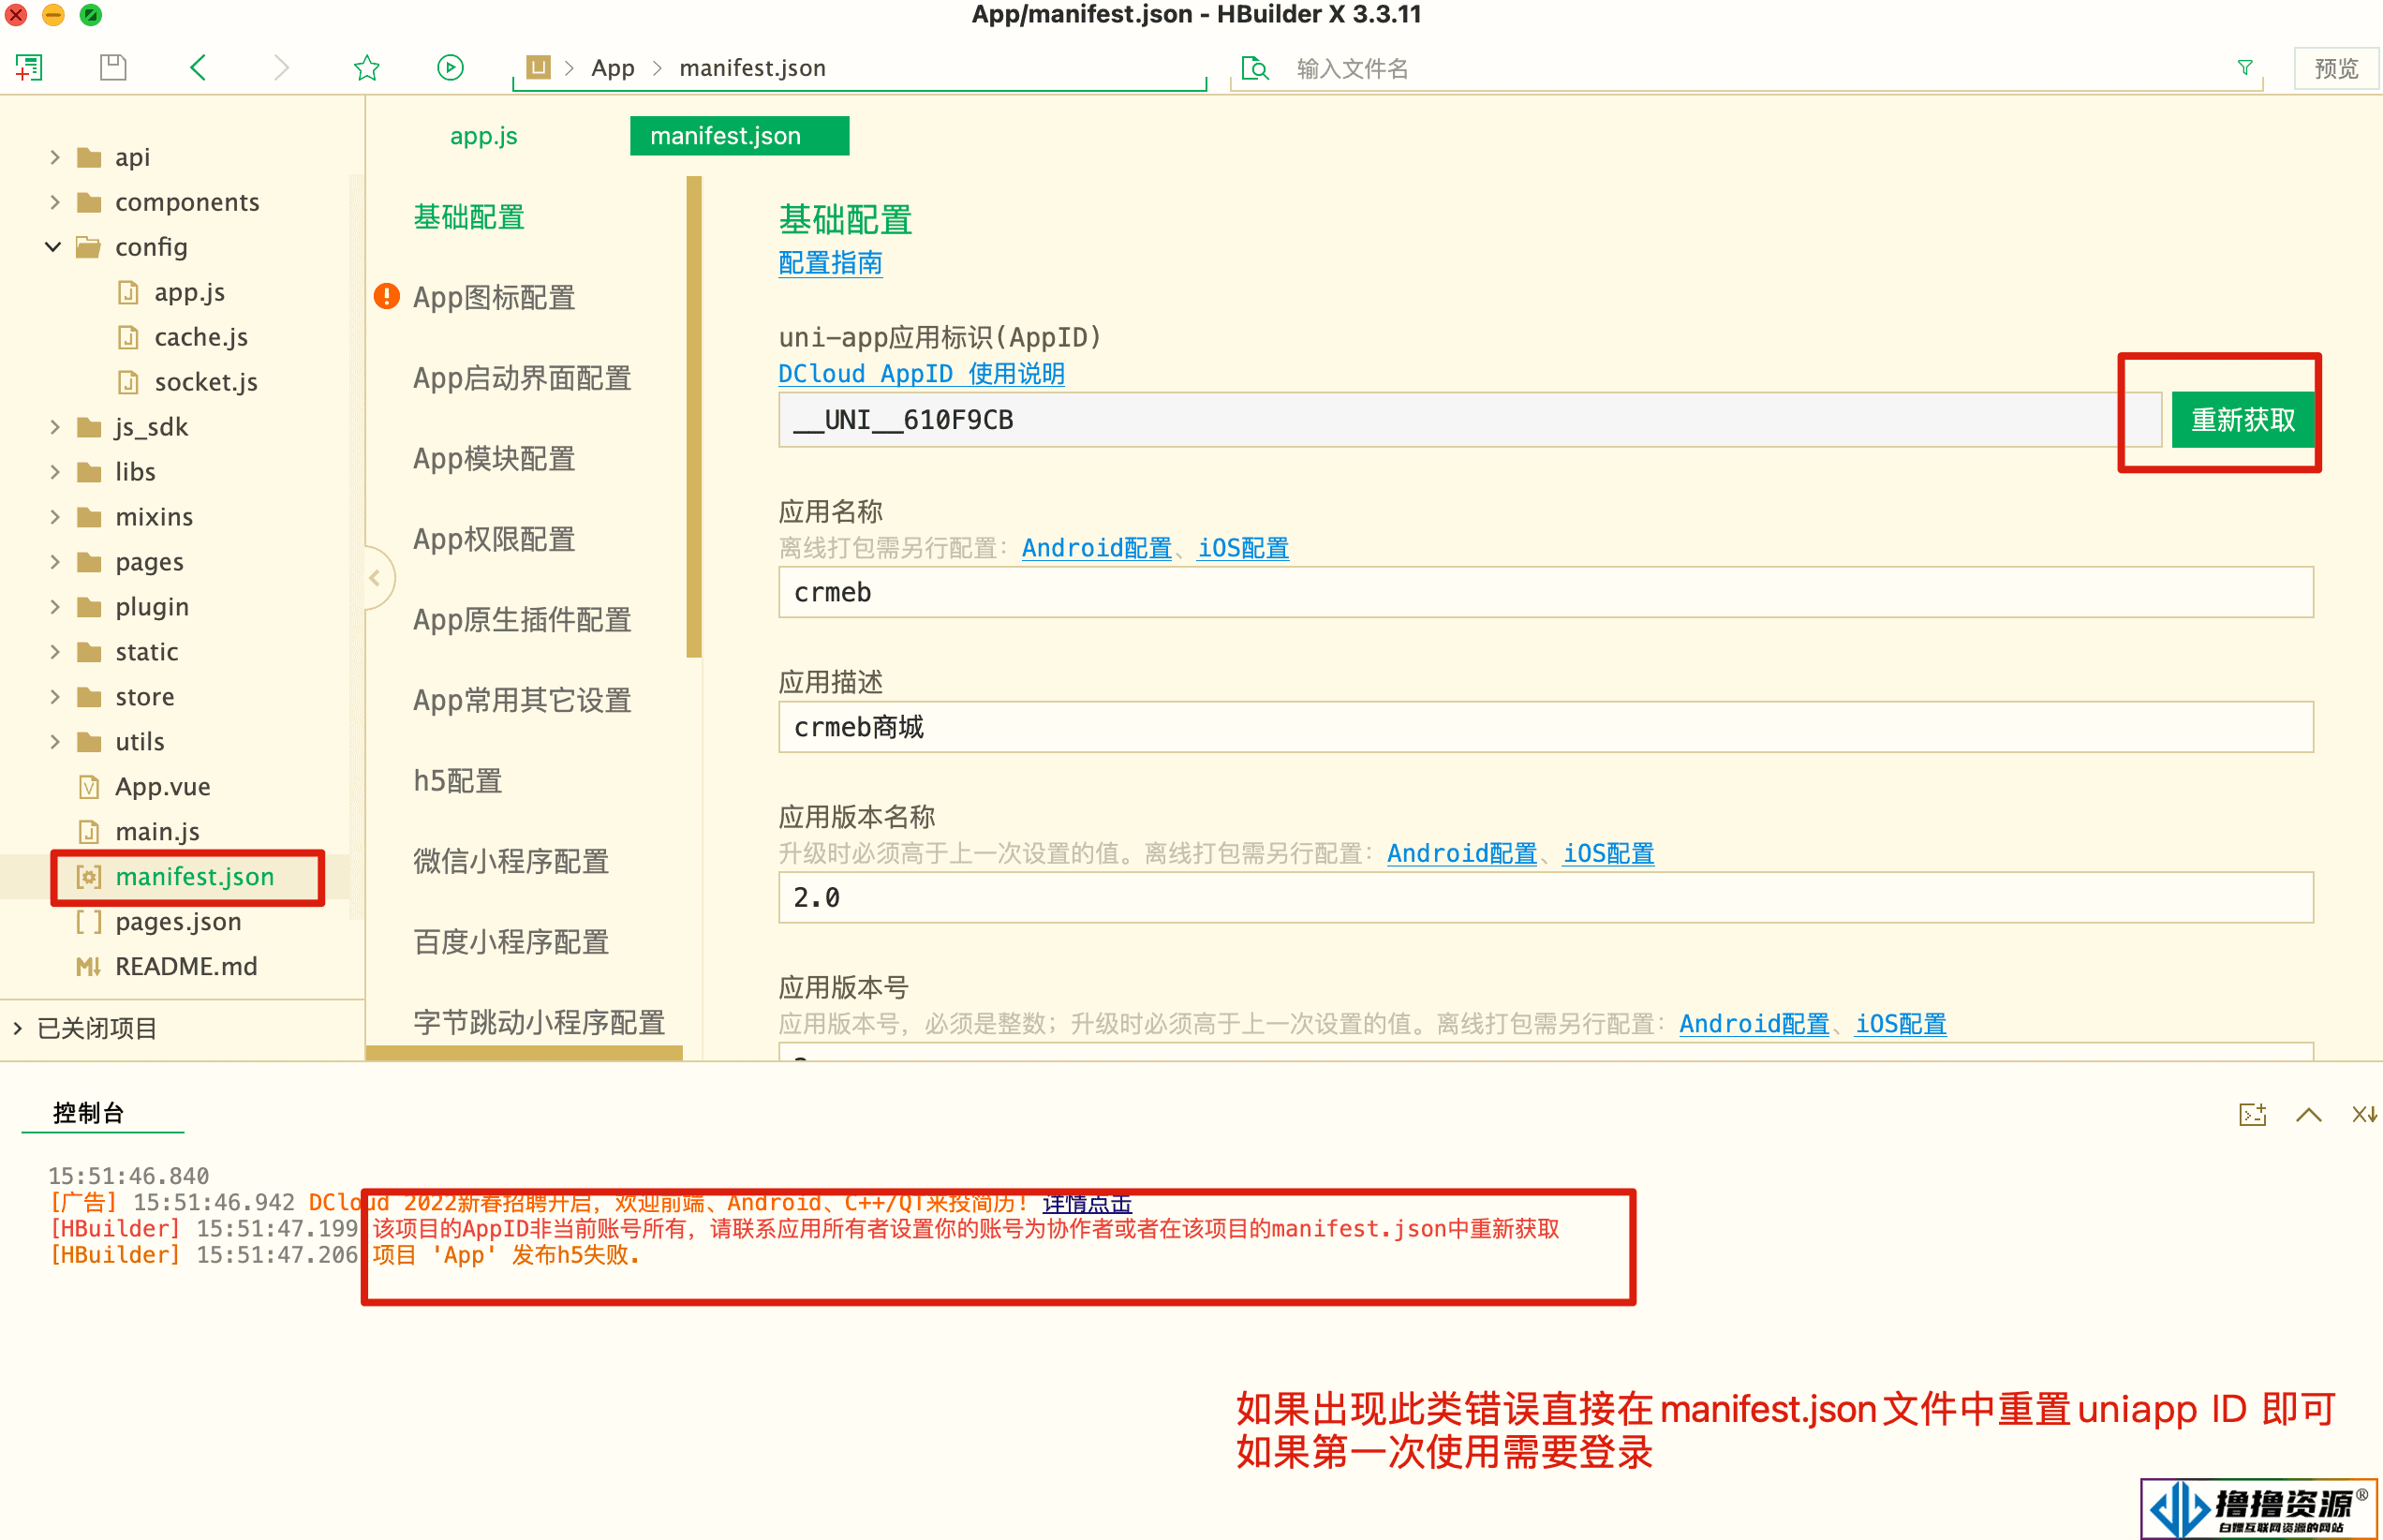Open the 基础配置 section

[x=469, y=217]
